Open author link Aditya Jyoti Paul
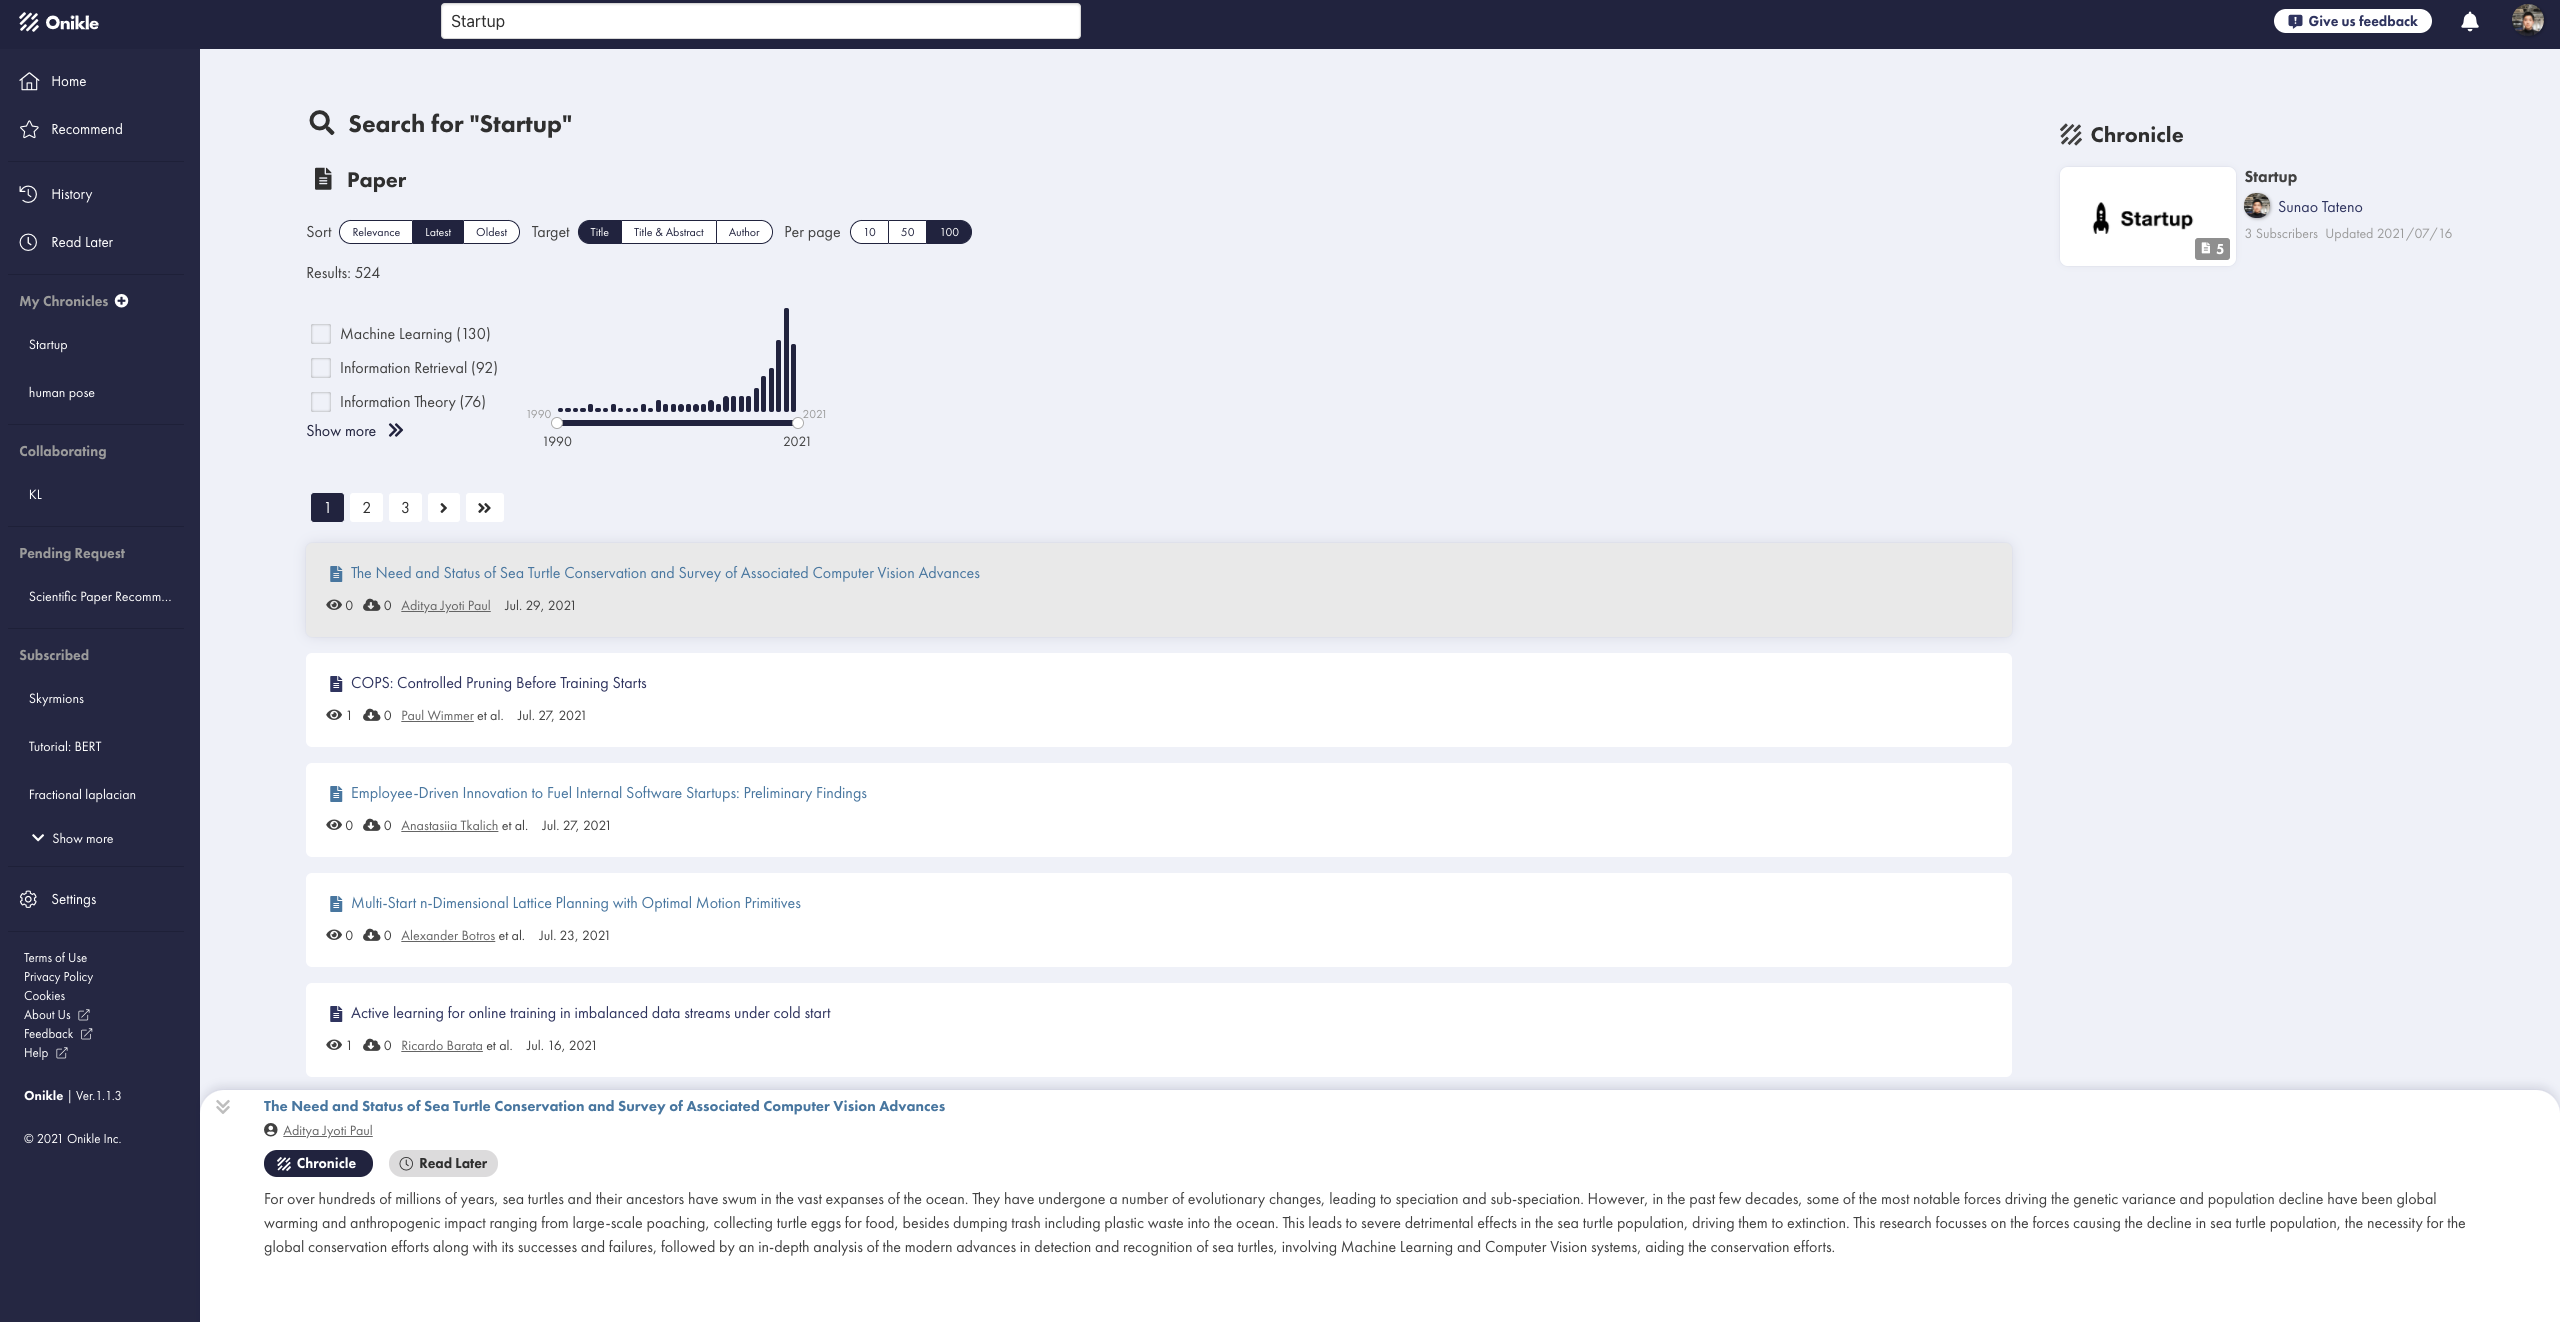 click(445, 605)
